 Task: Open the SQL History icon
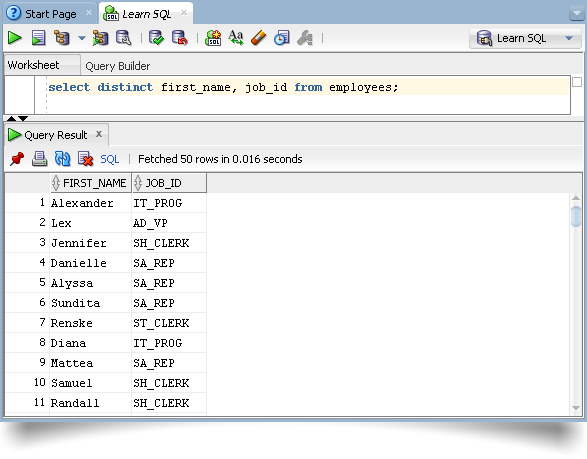pos(282,38)
